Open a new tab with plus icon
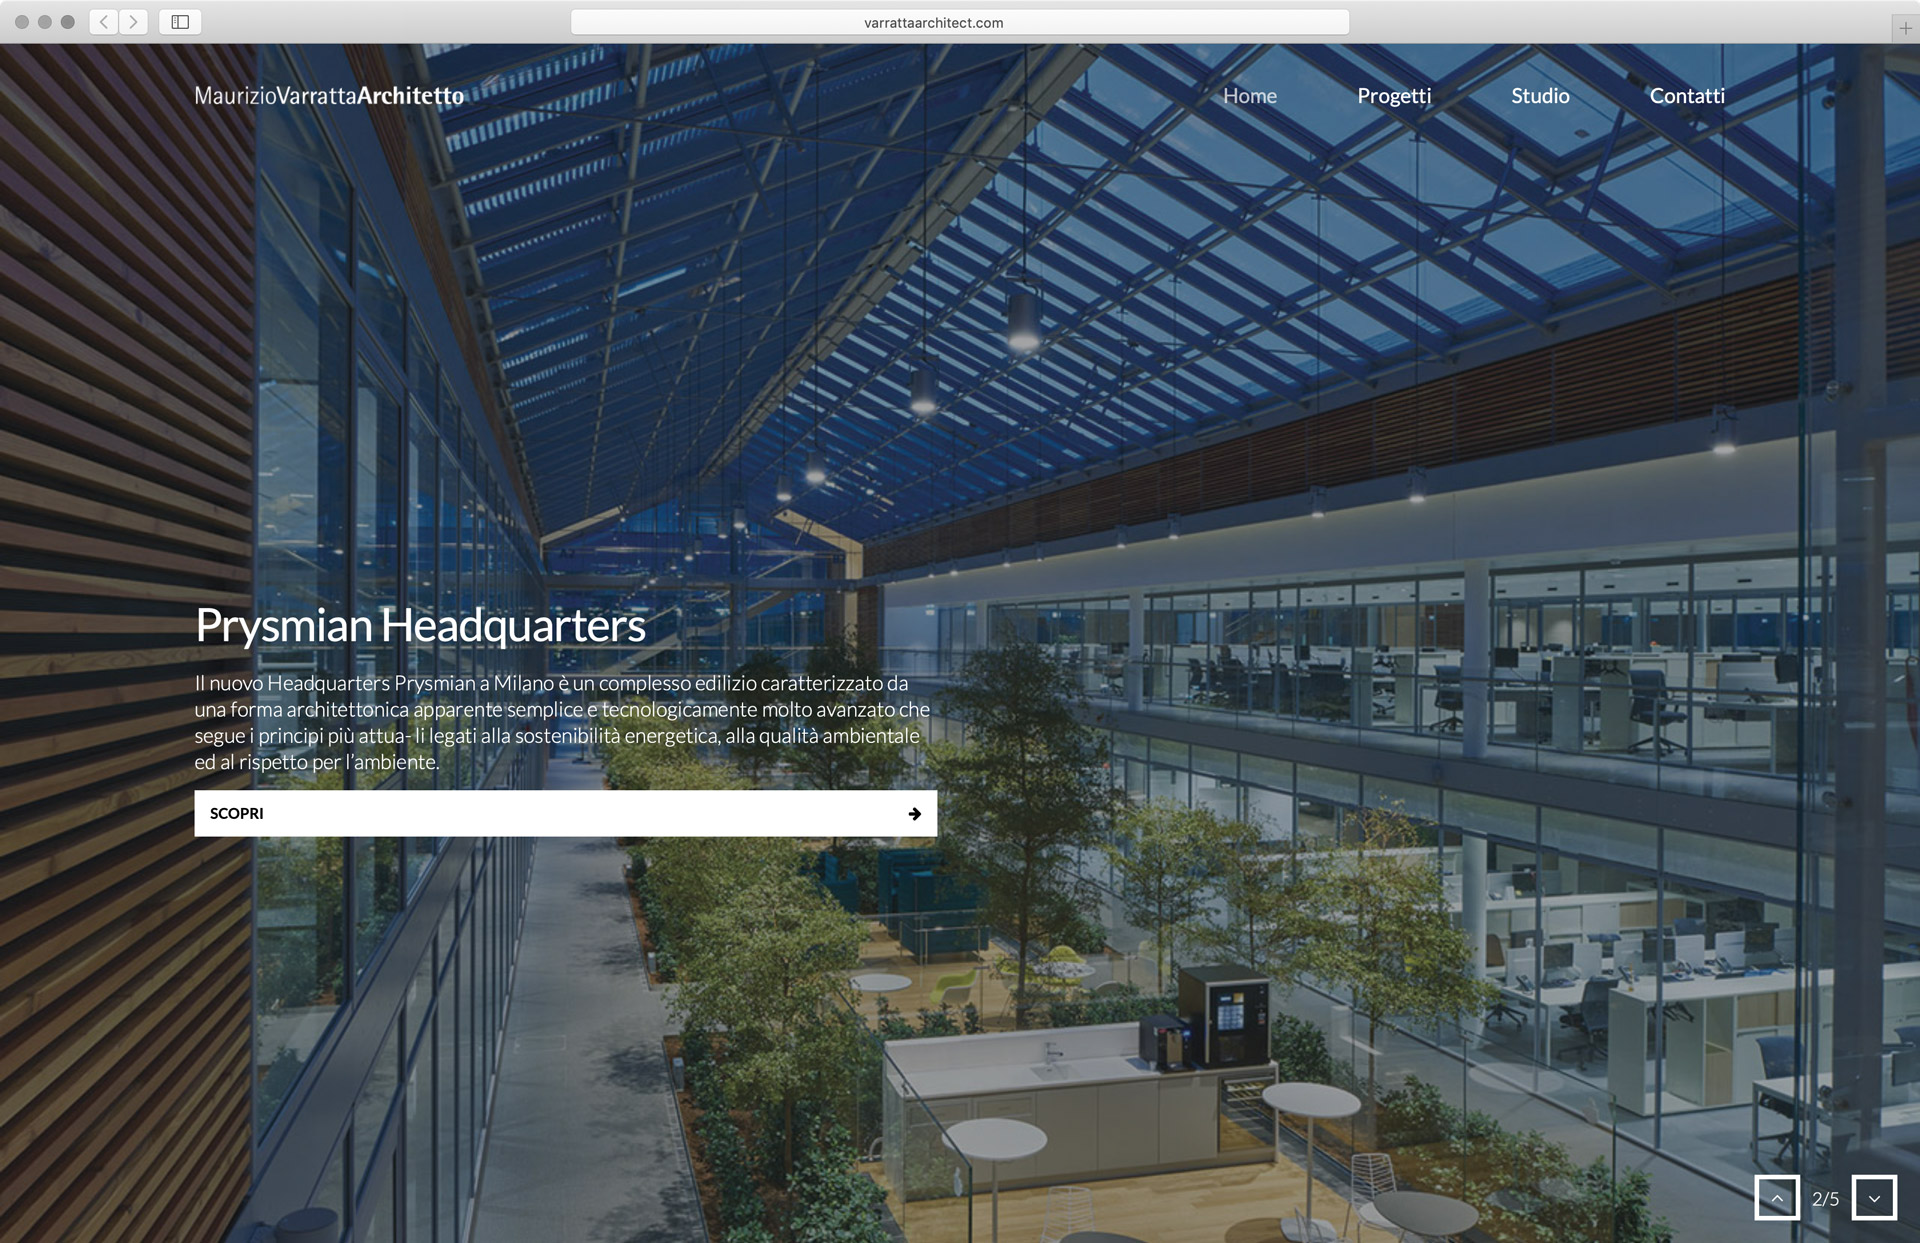Screen dimensions: 1920x1243 tap(1905, 28)
